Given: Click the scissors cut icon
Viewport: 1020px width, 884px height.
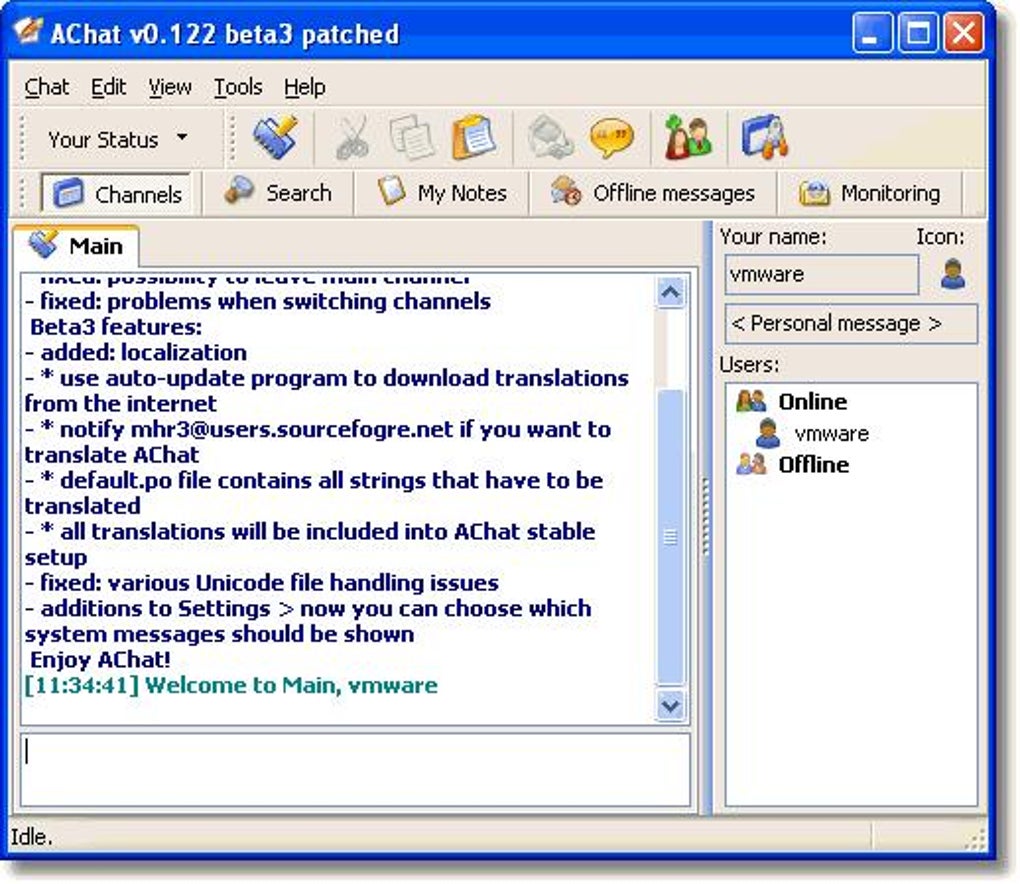Looking at the screenshot, I should pyautogui.click(x=352, y=137).
